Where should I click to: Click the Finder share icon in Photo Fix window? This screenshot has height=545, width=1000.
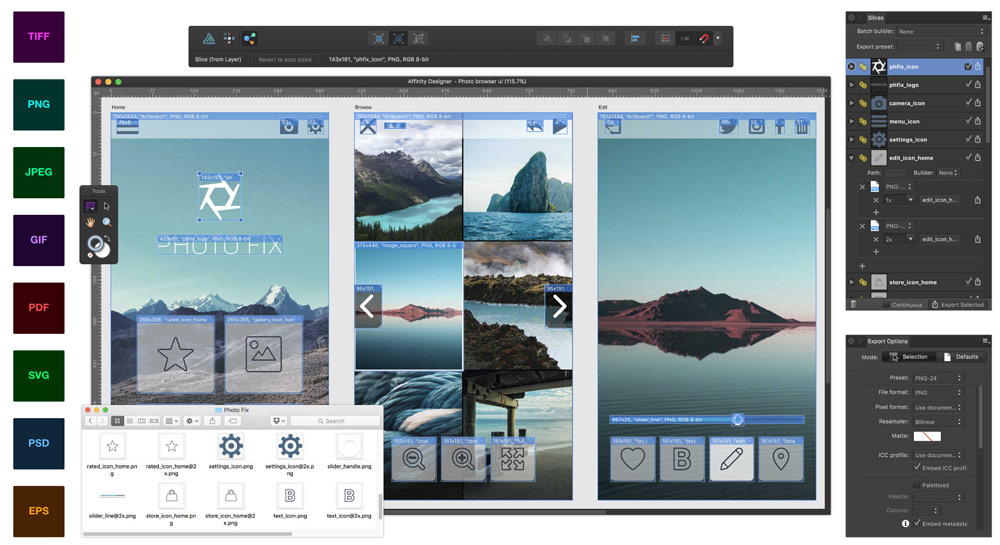(212, 421)
